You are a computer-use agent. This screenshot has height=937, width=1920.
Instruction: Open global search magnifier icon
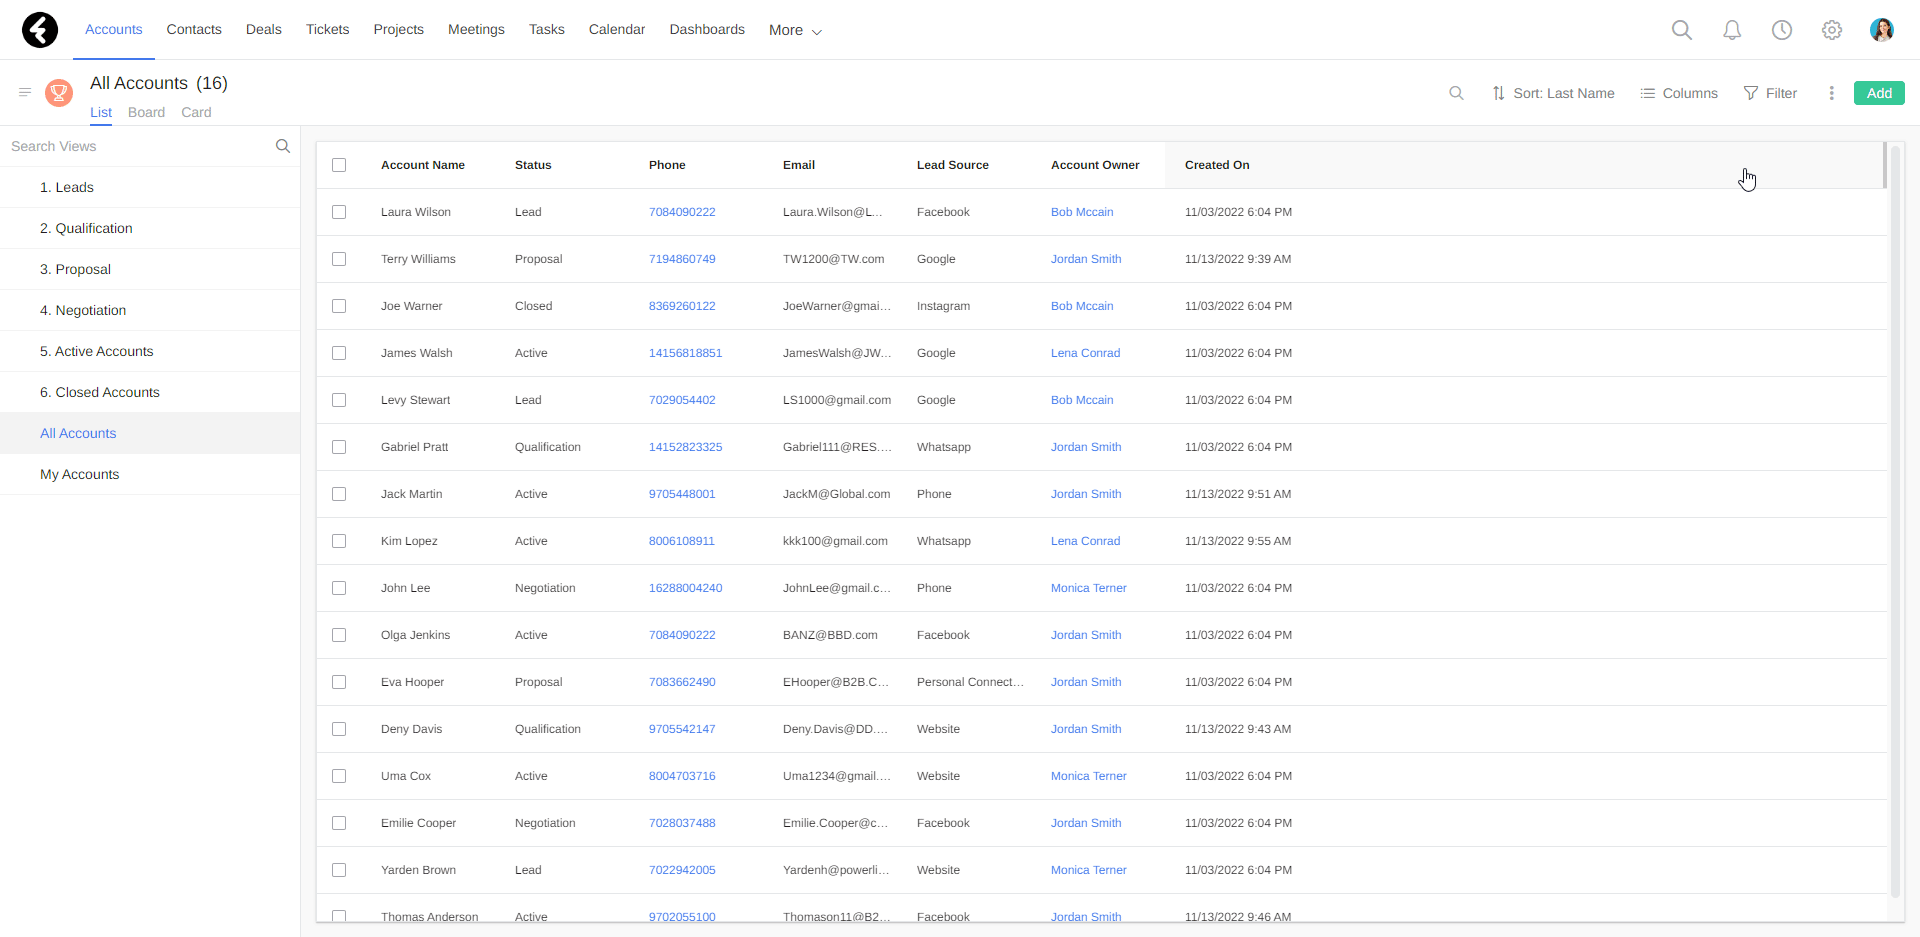pos(1682,30)
